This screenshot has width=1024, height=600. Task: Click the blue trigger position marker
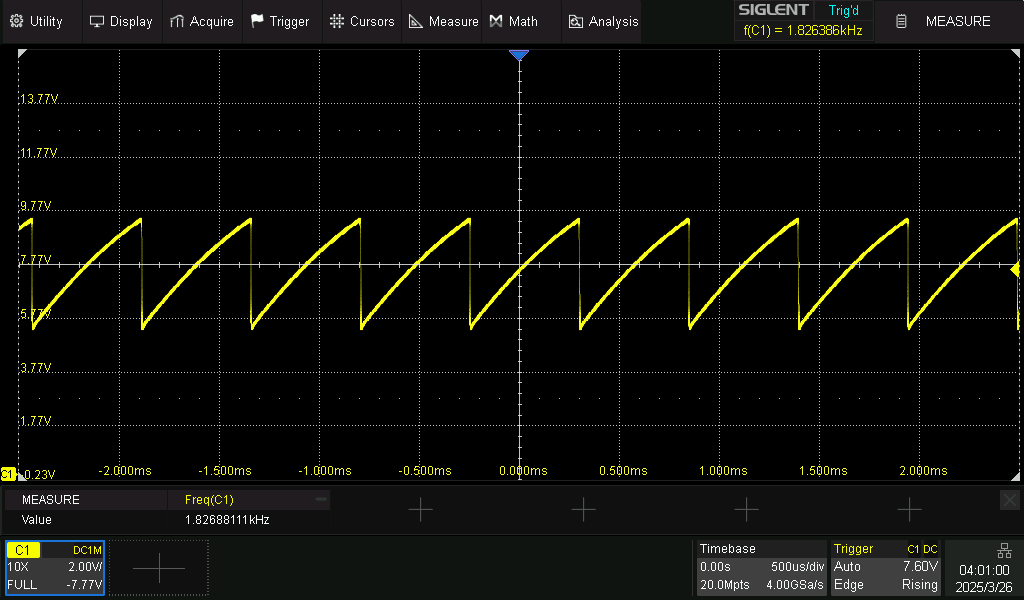click(519, 55)
